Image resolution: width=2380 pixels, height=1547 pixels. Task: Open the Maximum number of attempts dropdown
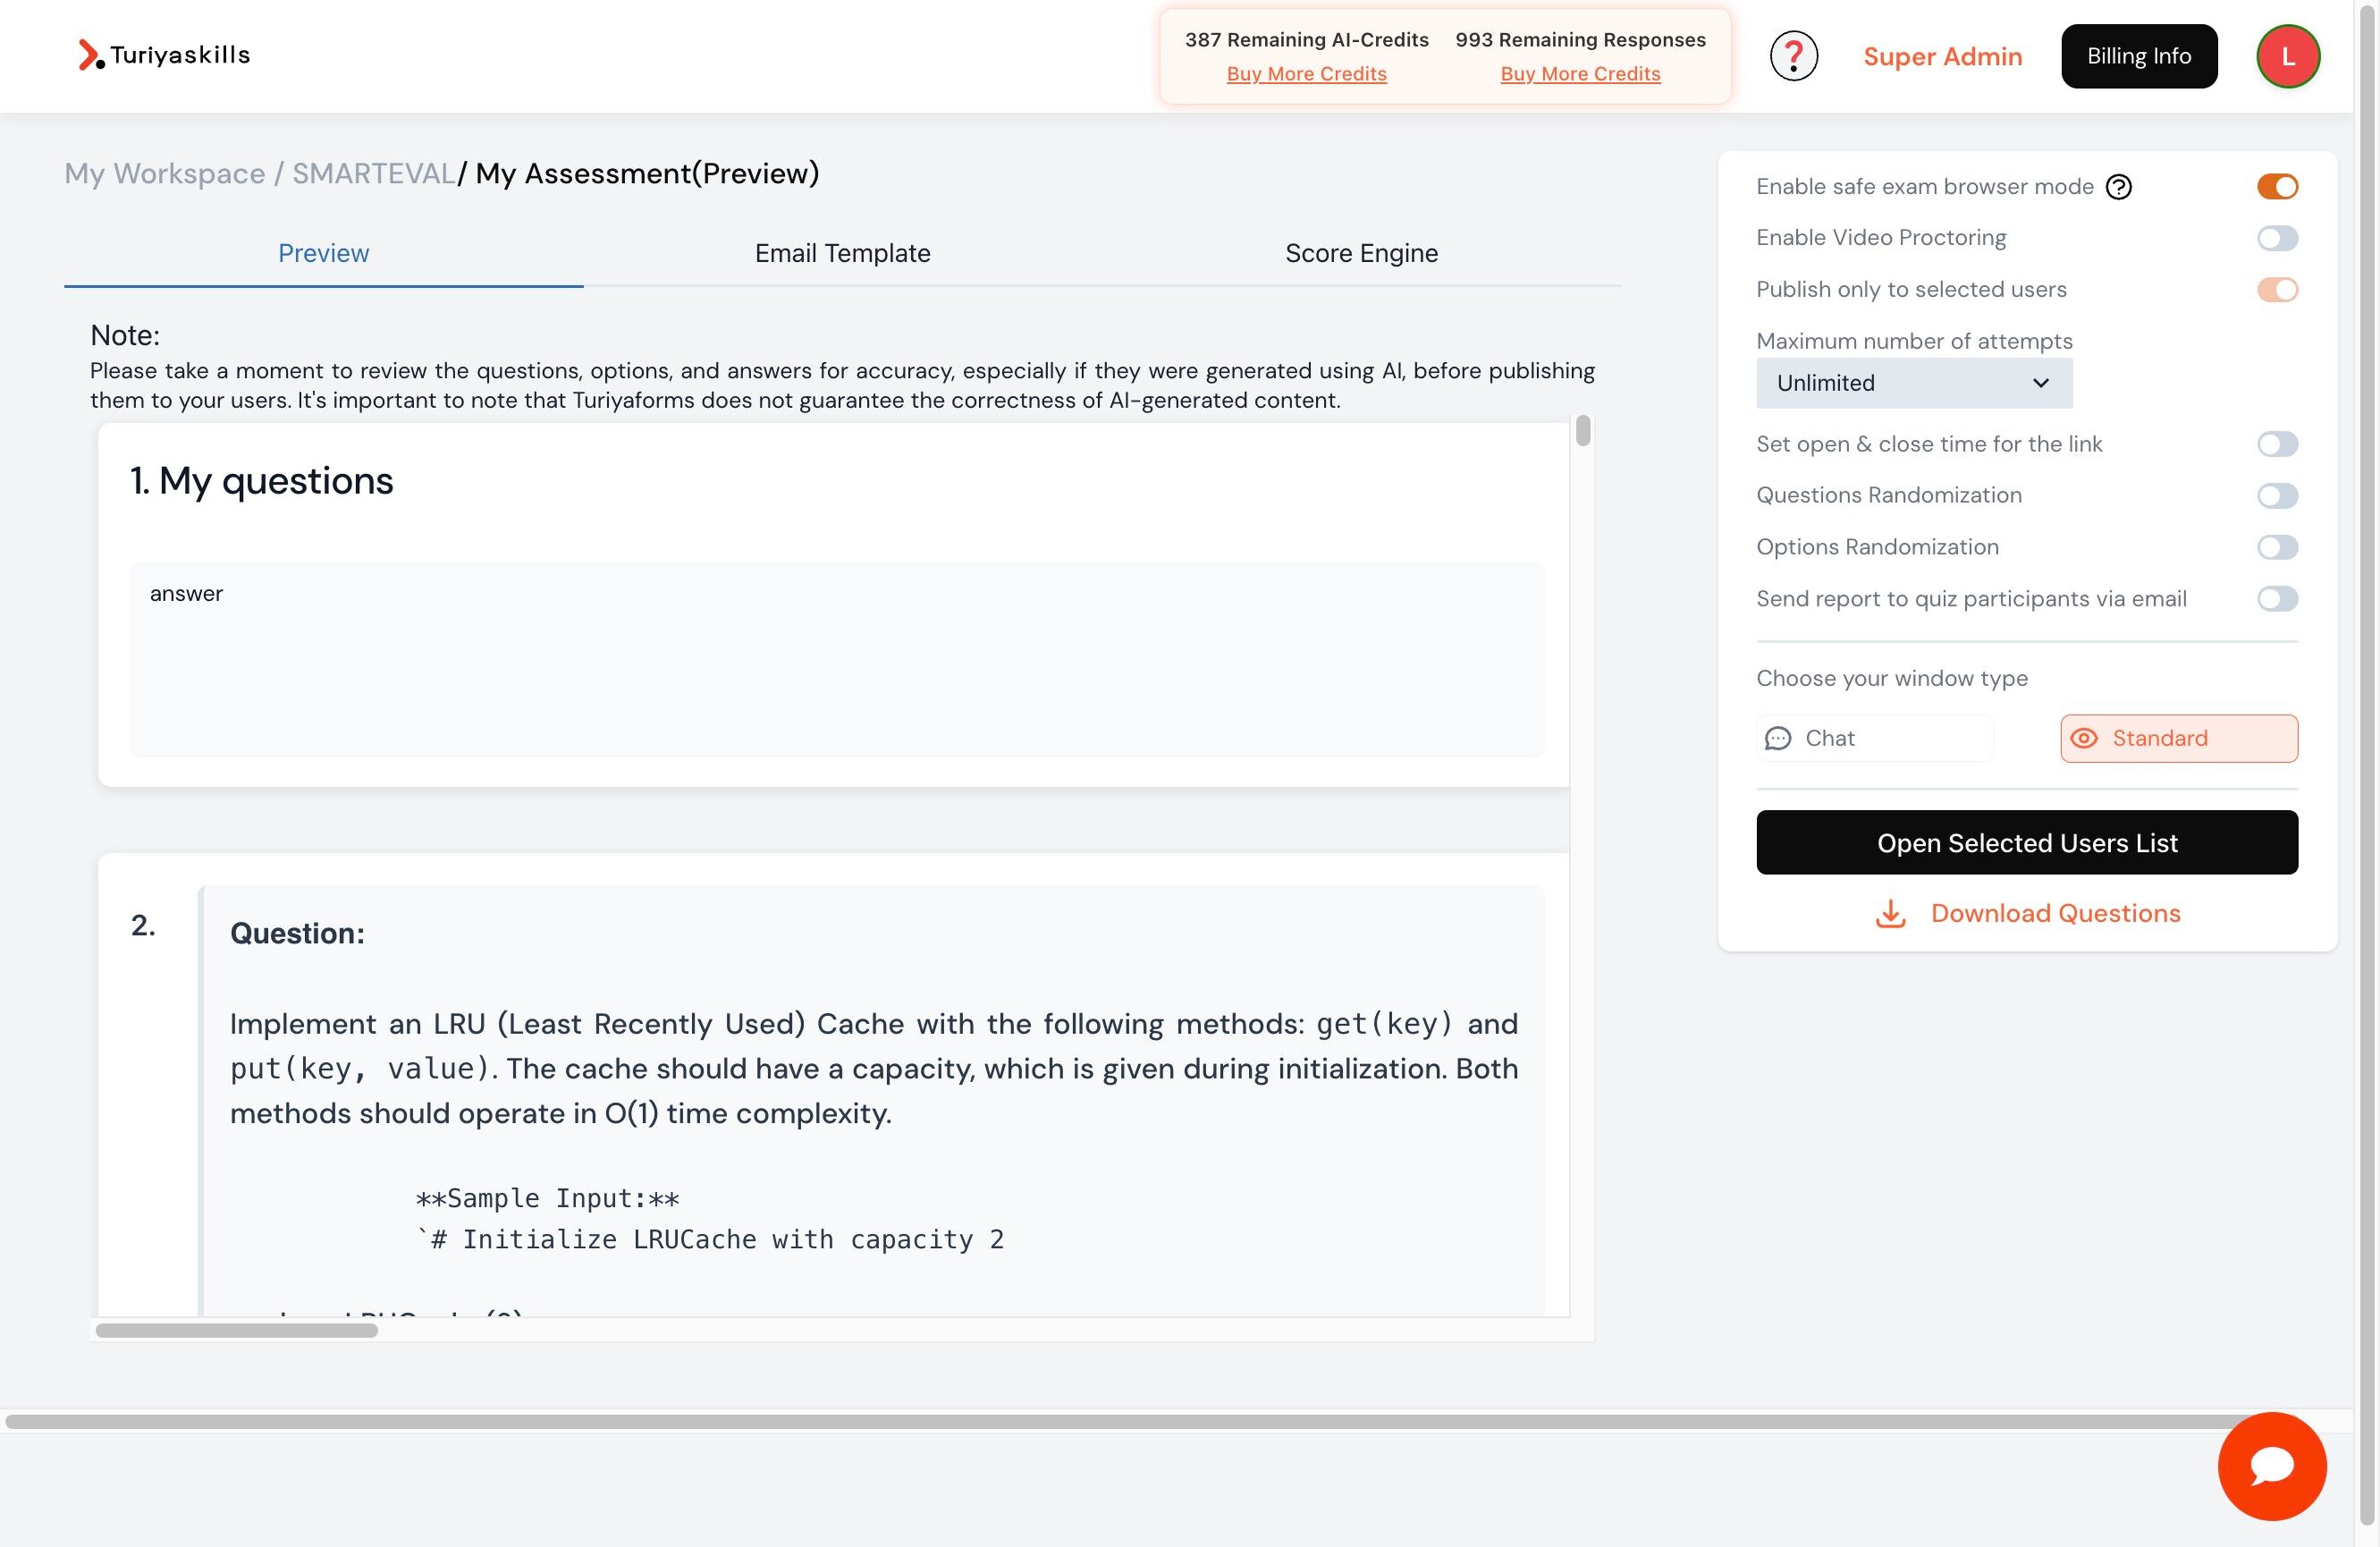point(1913,383)
